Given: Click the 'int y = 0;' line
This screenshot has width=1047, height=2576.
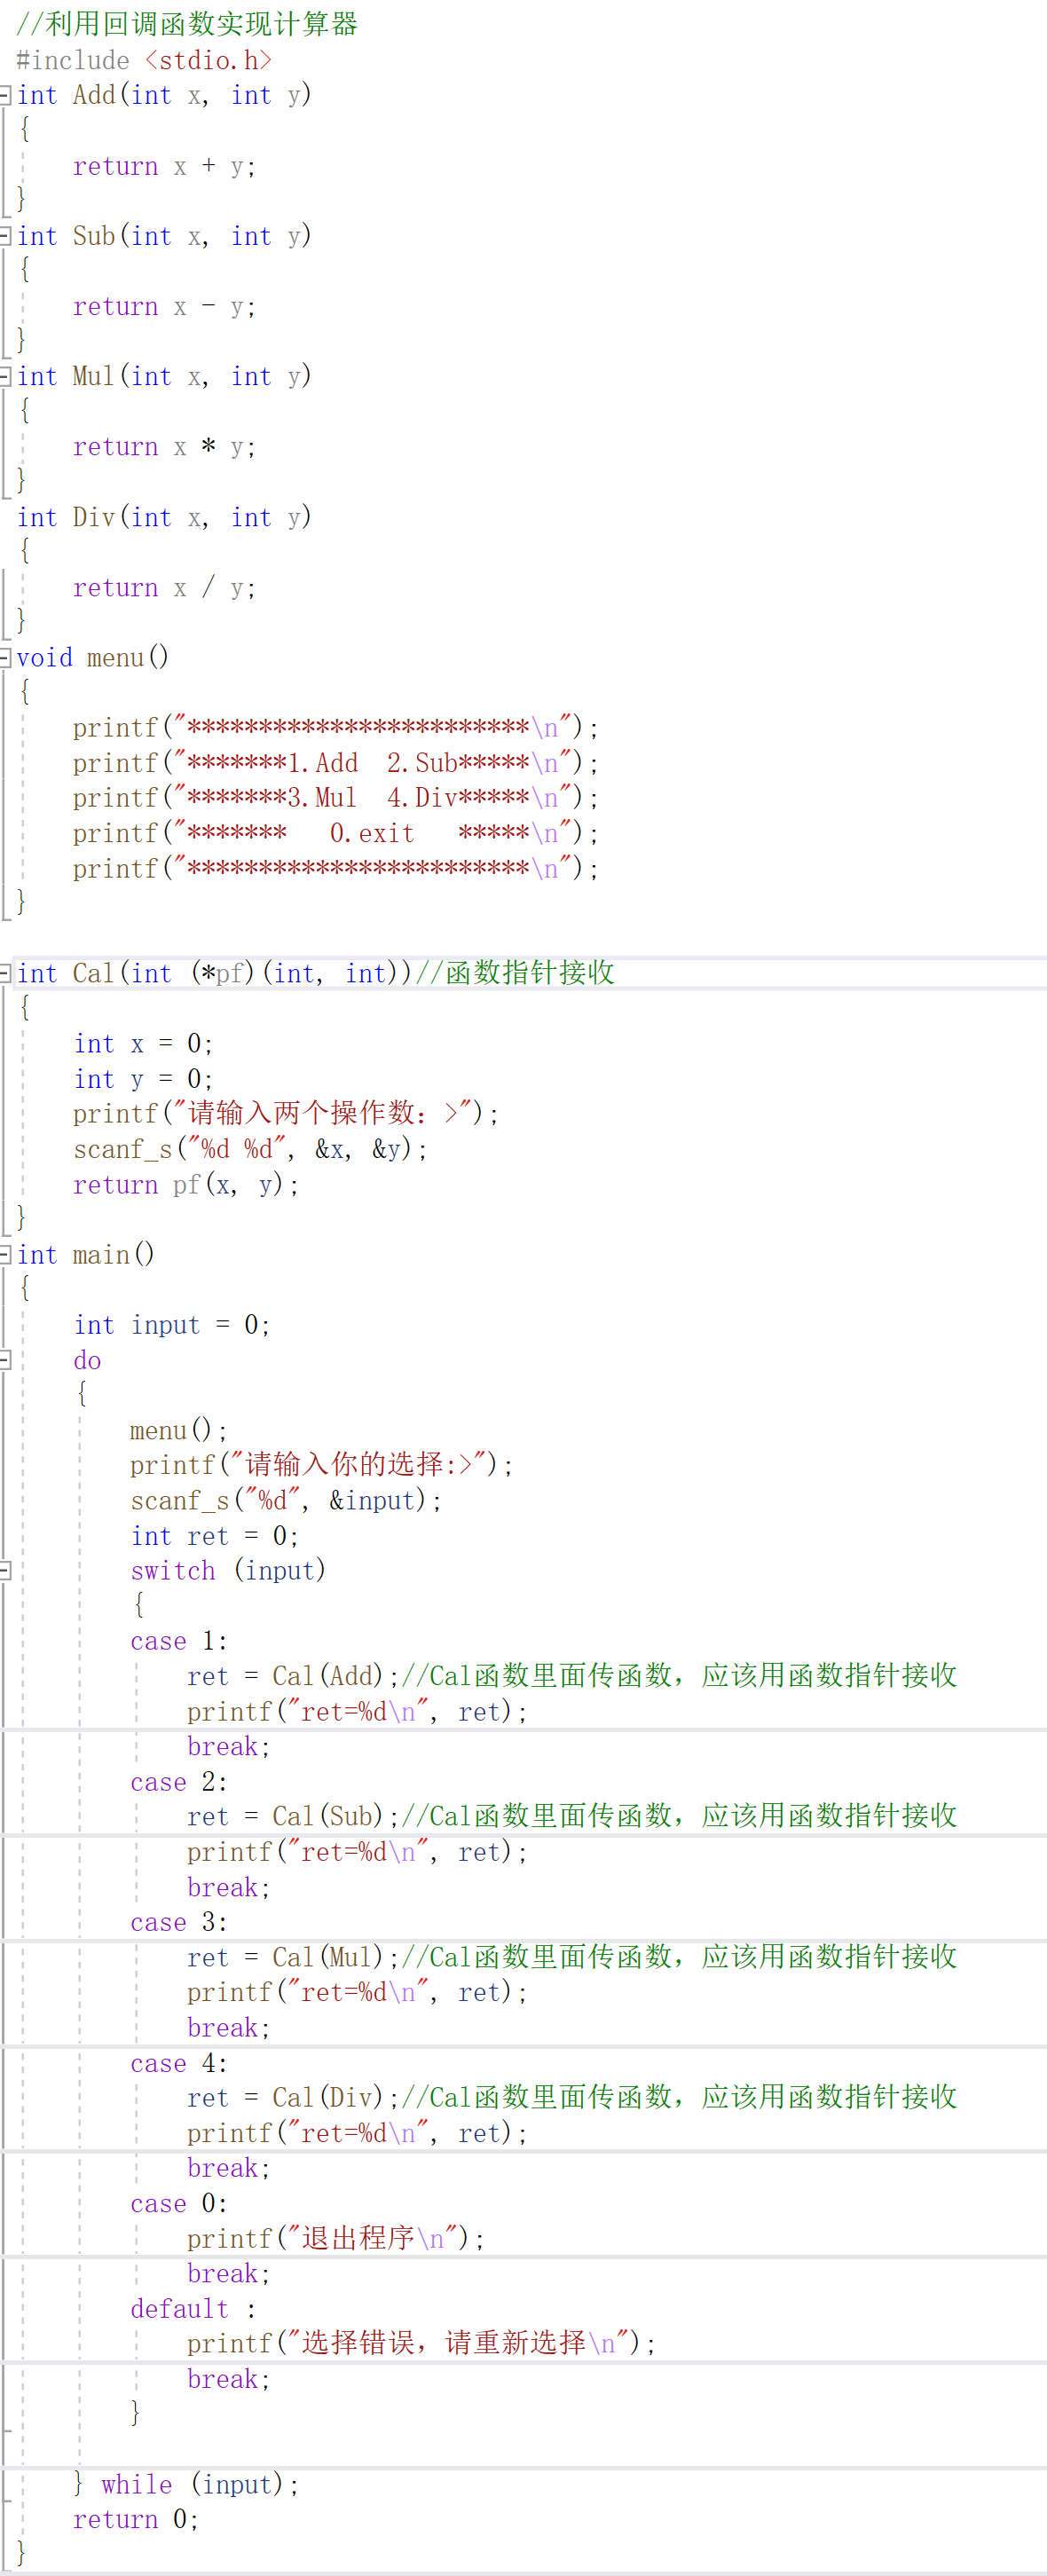Looking at the screenshot, I should tap(143, 1078).
